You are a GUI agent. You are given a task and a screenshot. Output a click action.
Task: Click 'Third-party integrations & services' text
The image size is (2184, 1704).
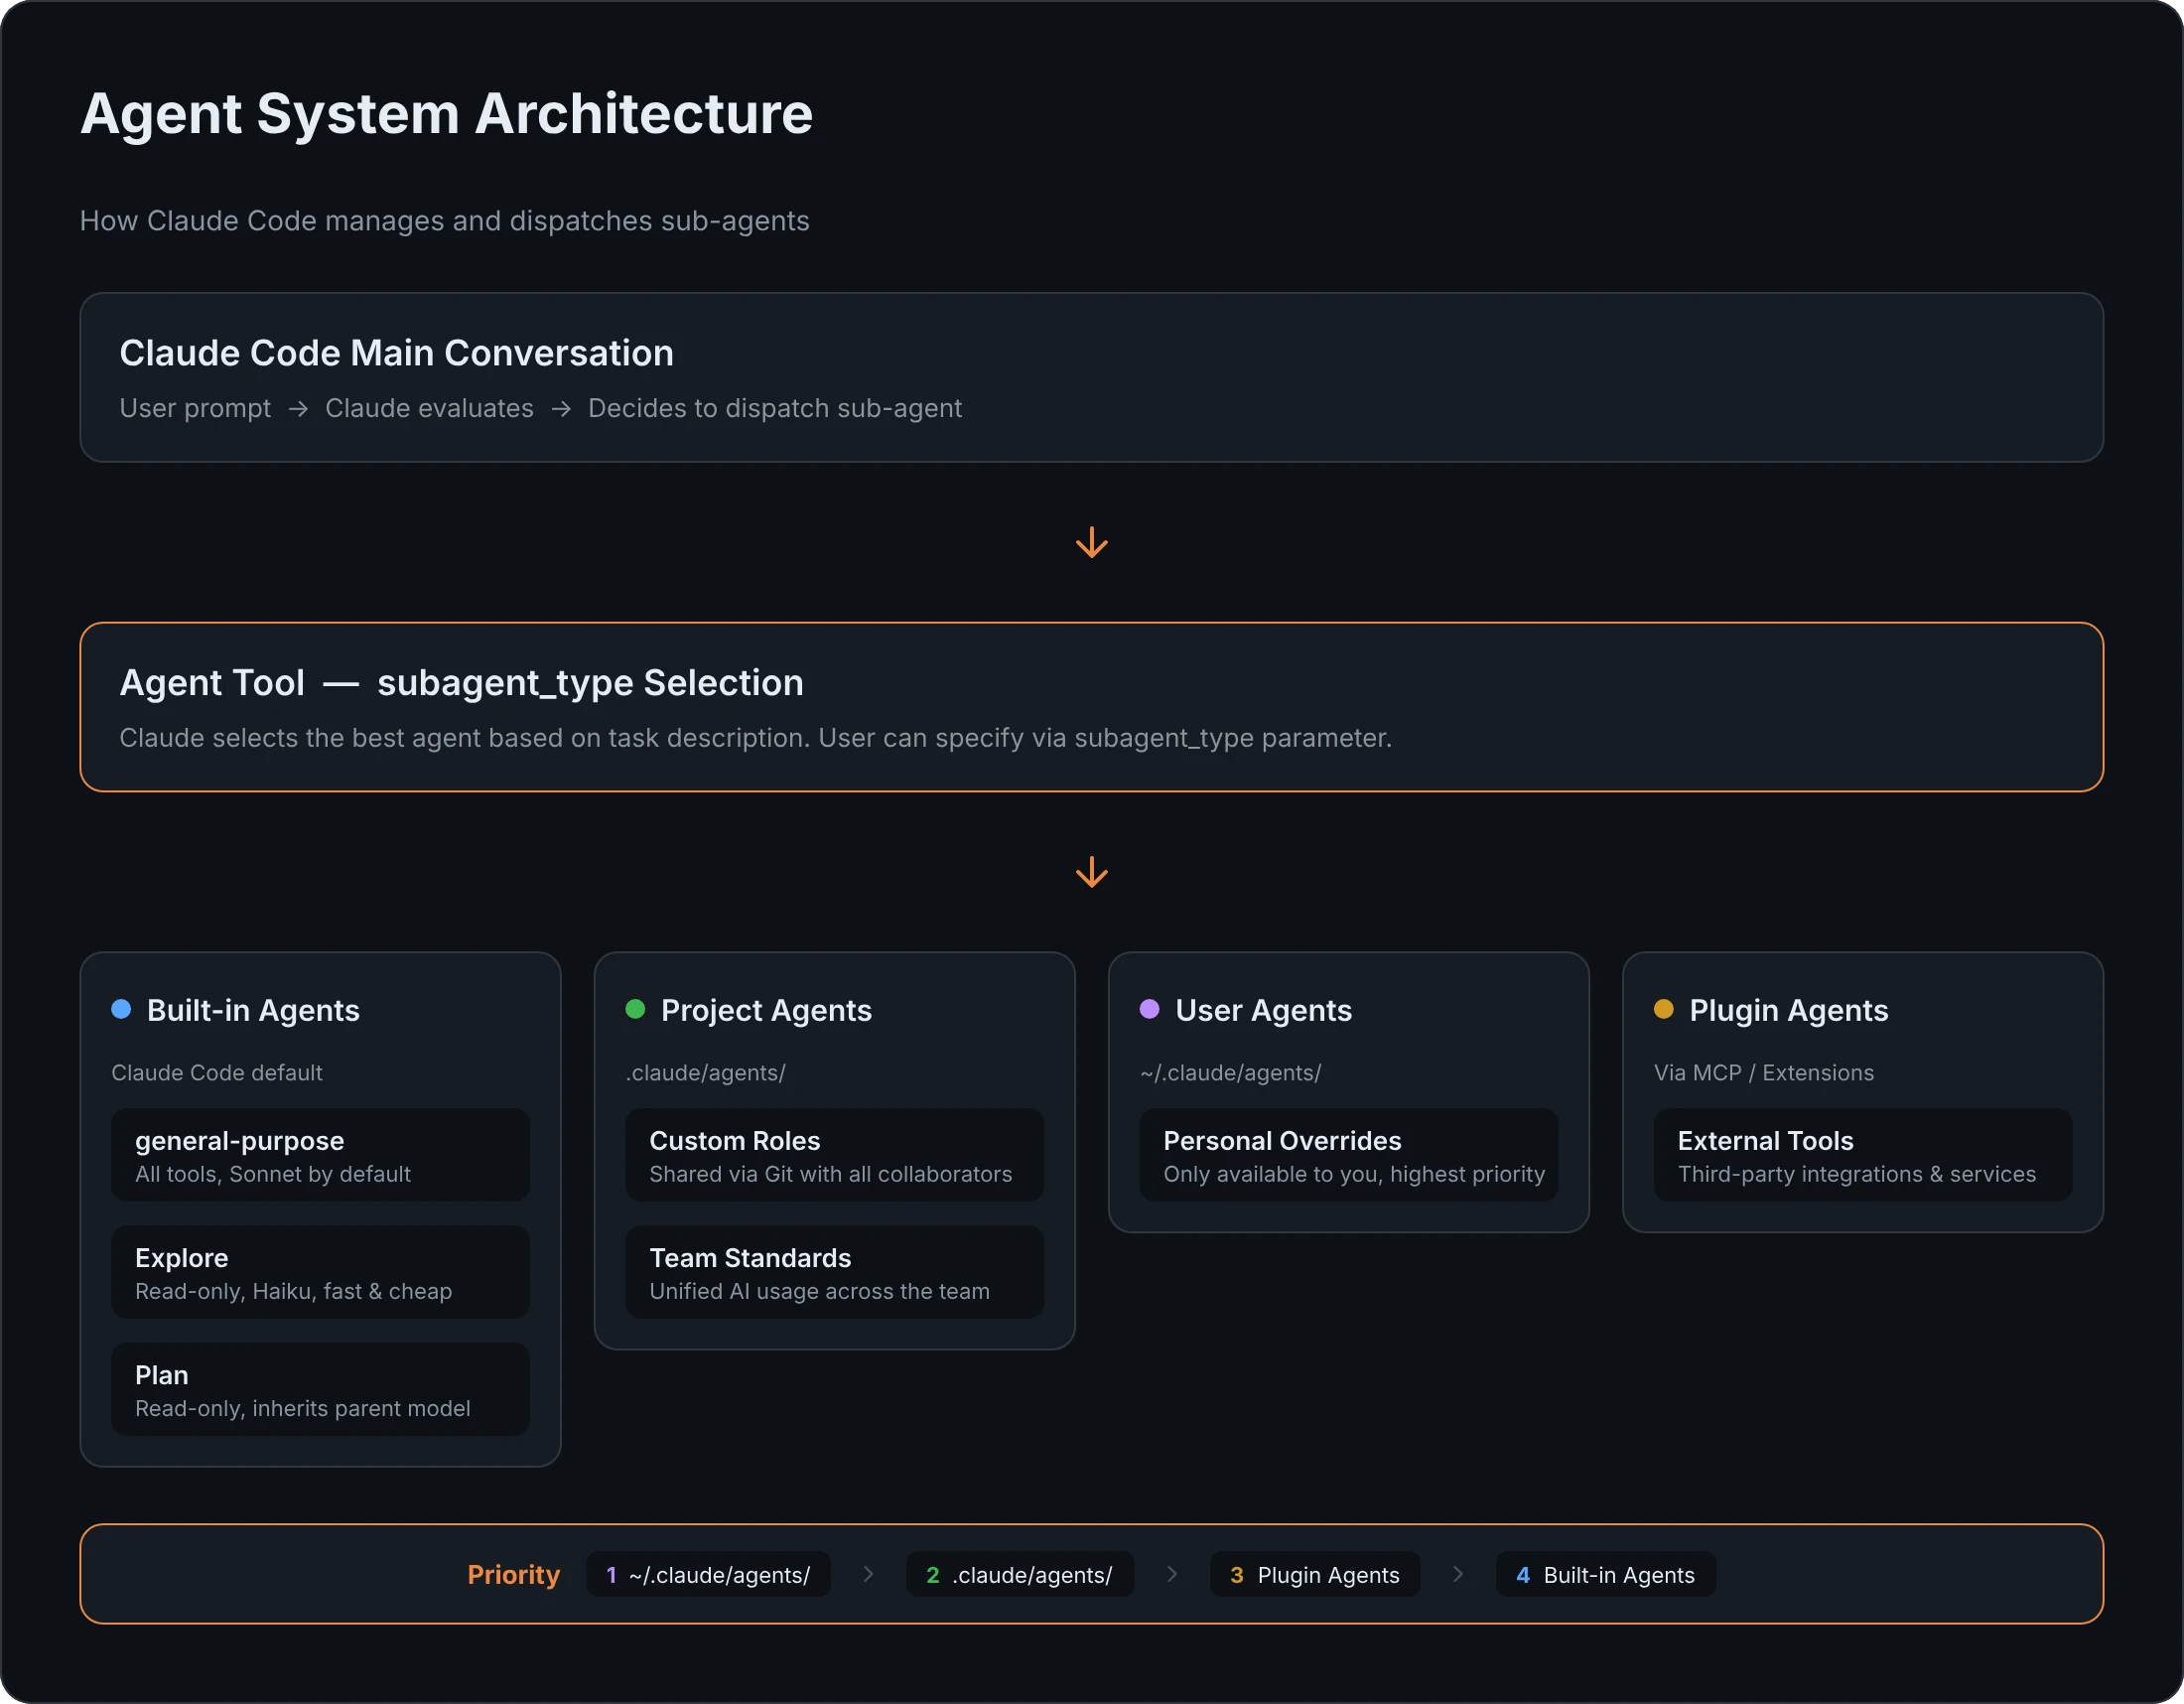pos(1857,1174)
